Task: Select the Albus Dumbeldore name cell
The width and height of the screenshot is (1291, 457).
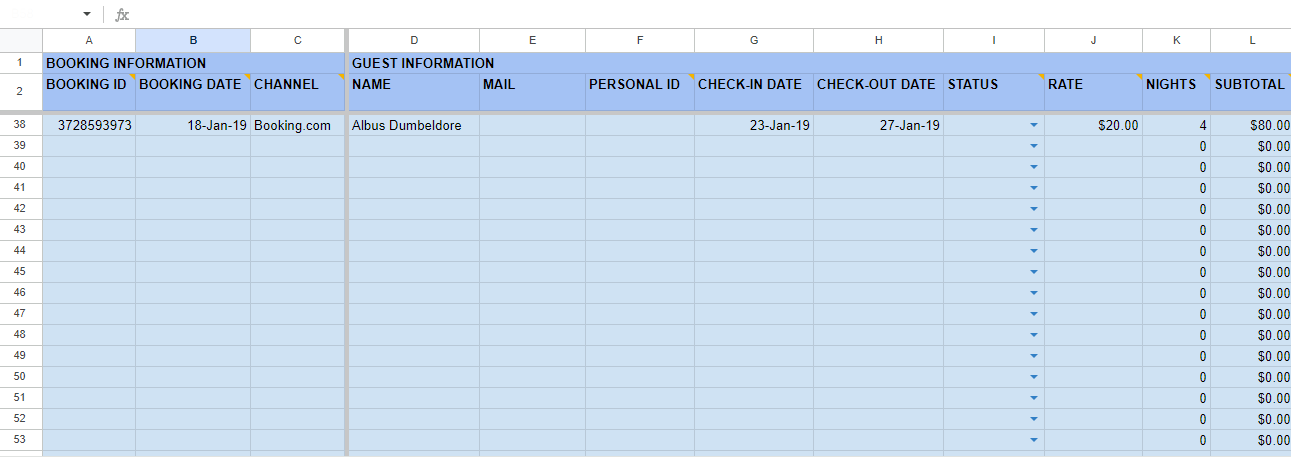Action: [x=414, y=125]
